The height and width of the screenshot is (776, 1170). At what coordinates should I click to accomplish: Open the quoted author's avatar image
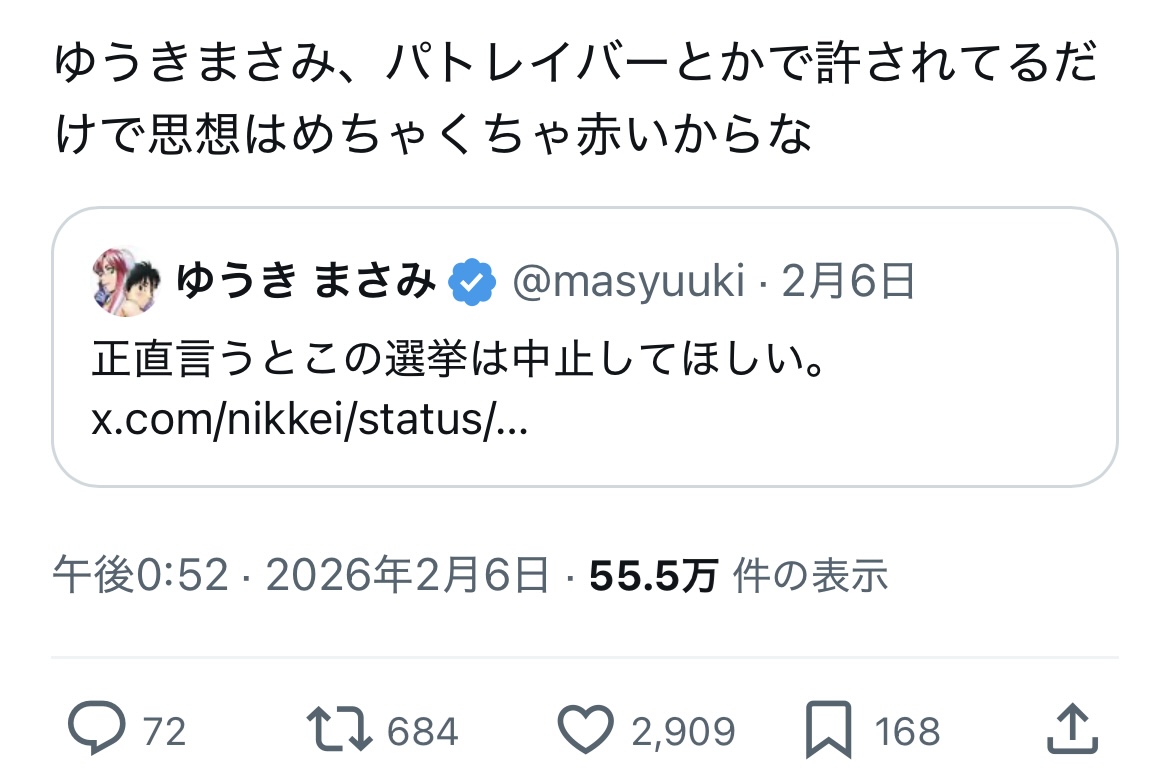coord(125,283)
